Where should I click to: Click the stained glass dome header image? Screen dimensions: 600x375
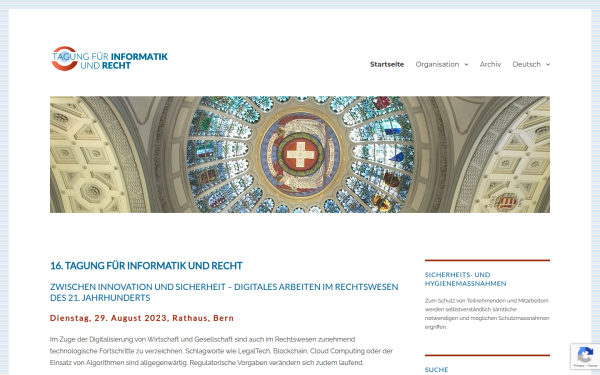click(x=300, y=154)
